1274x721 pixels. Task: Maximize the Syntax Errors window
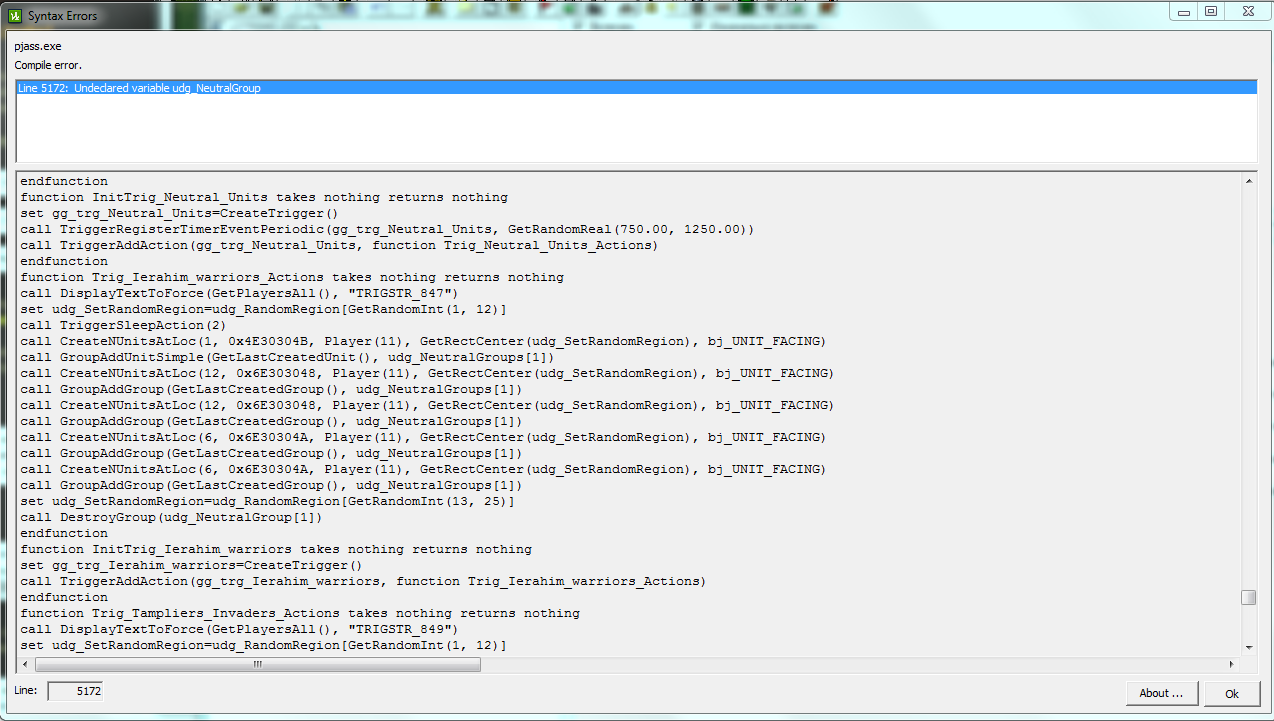pyautogui.click(x=1210, y=11)
